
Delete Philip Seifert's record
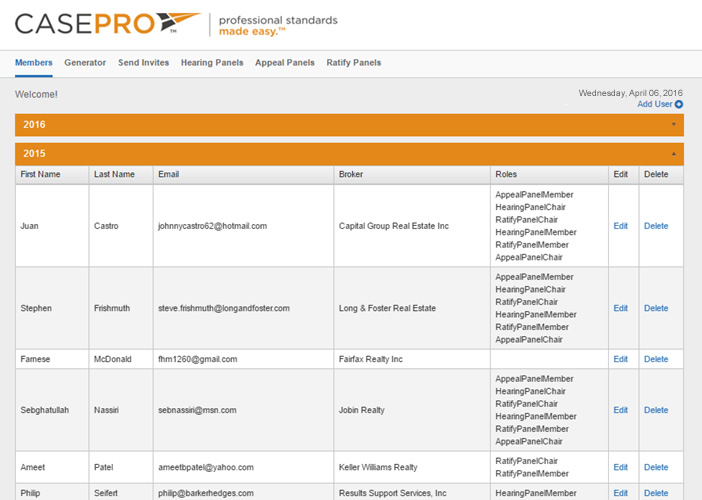[656, 493]
